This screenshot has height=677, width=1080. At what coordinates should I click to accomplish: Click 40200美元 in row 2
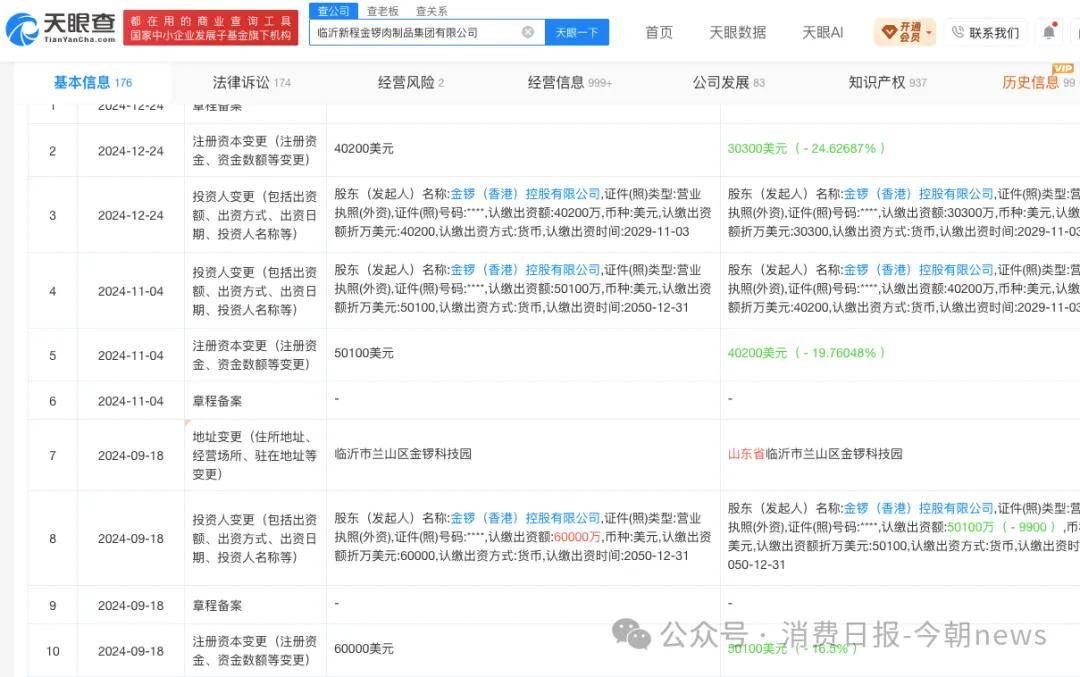coord(364,149)
